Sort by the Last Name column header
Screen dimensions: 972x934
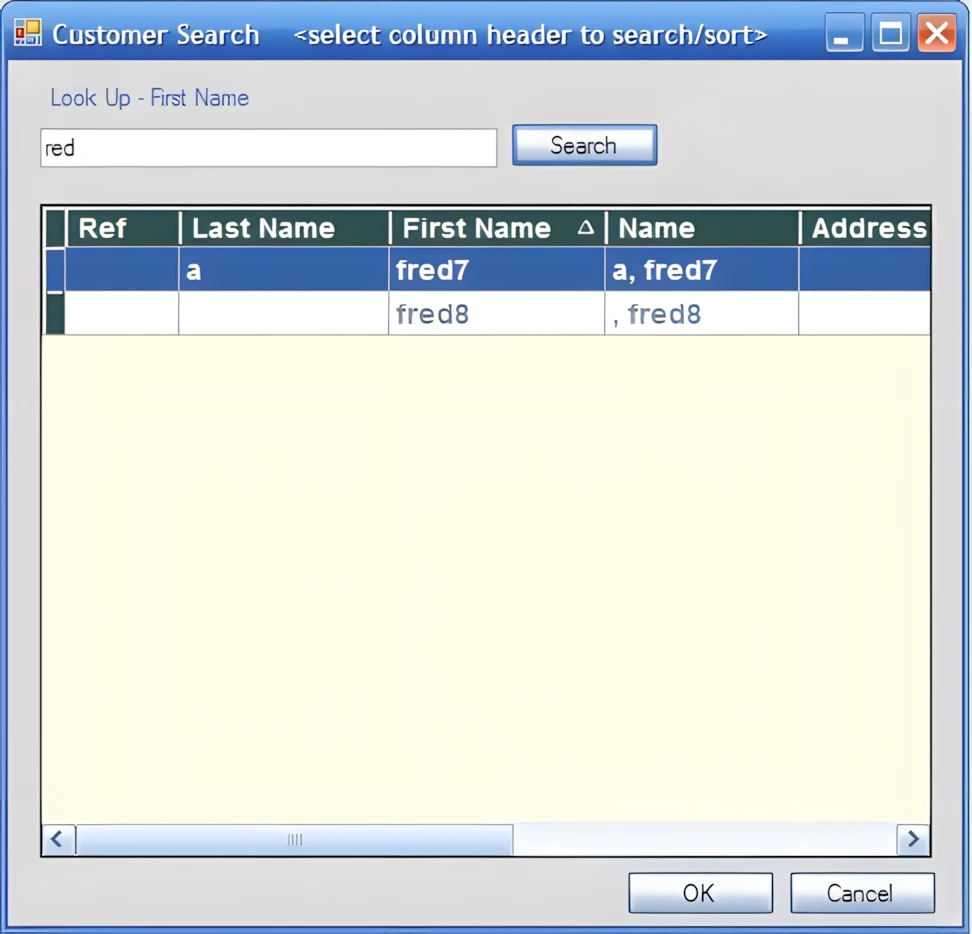(x=284, y=228)
